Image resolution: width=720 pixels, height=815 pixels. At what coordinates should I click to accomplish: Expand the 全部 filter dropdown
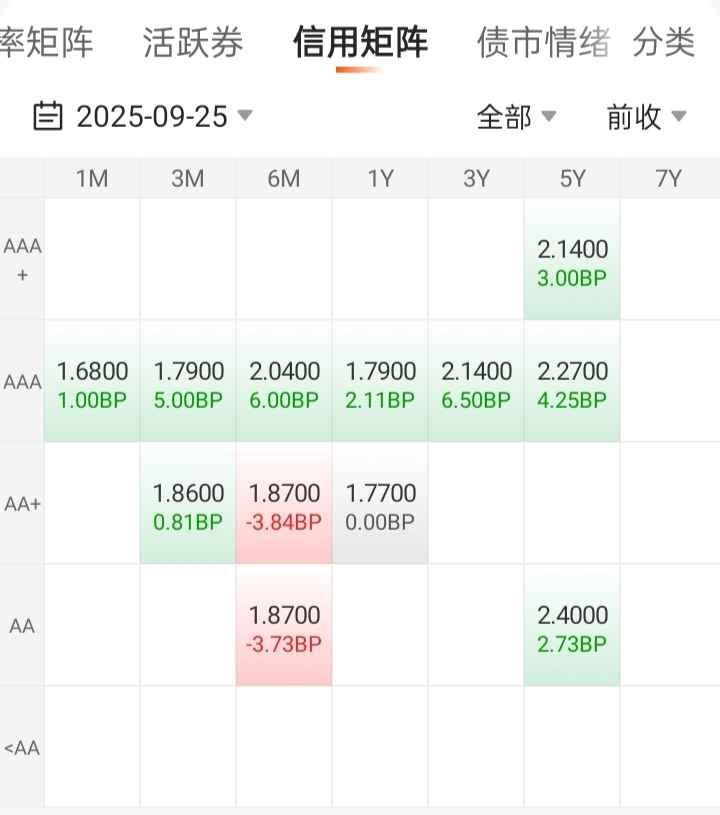(x=516, y=117)
